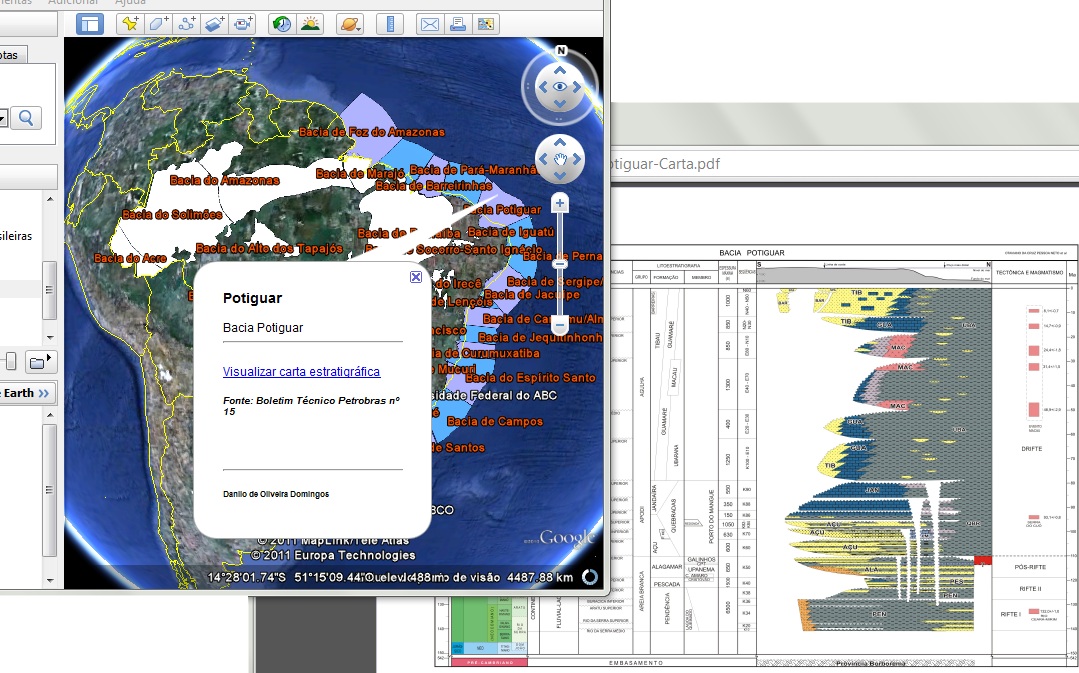This screenshot has width=1079, height=673.
Task: Move the map right with the hand joystick arrow
Action: pos(577,159)
